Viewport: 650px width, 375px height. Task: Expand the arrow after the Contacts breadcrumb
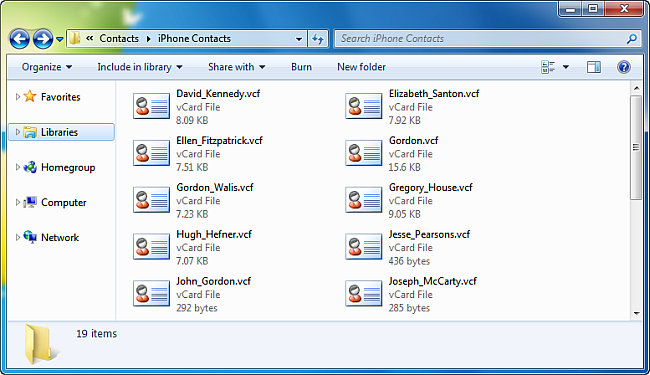148,39
